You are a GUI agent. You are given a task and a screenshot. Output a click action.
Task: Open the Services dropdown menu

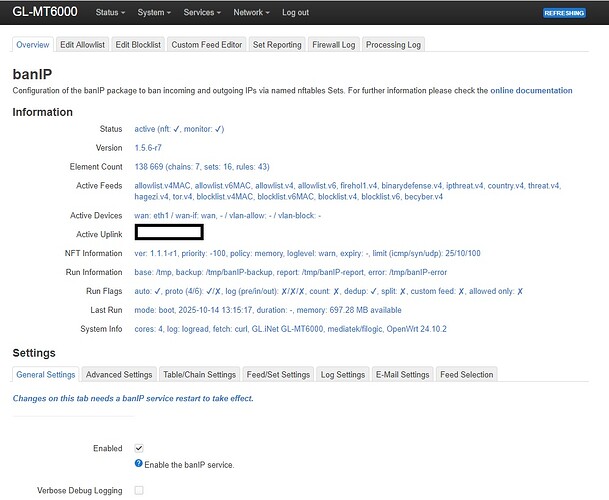tap(203, 13)
